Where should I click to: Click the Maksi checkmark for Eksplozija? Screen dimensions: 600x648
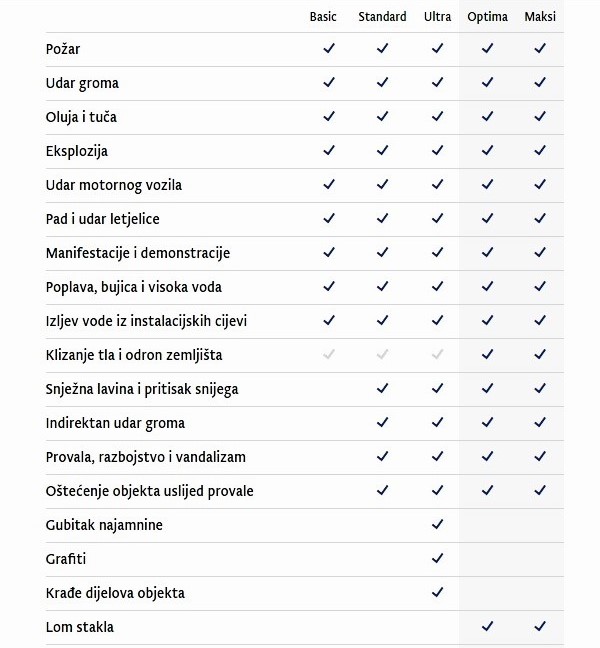coord(540,150)
